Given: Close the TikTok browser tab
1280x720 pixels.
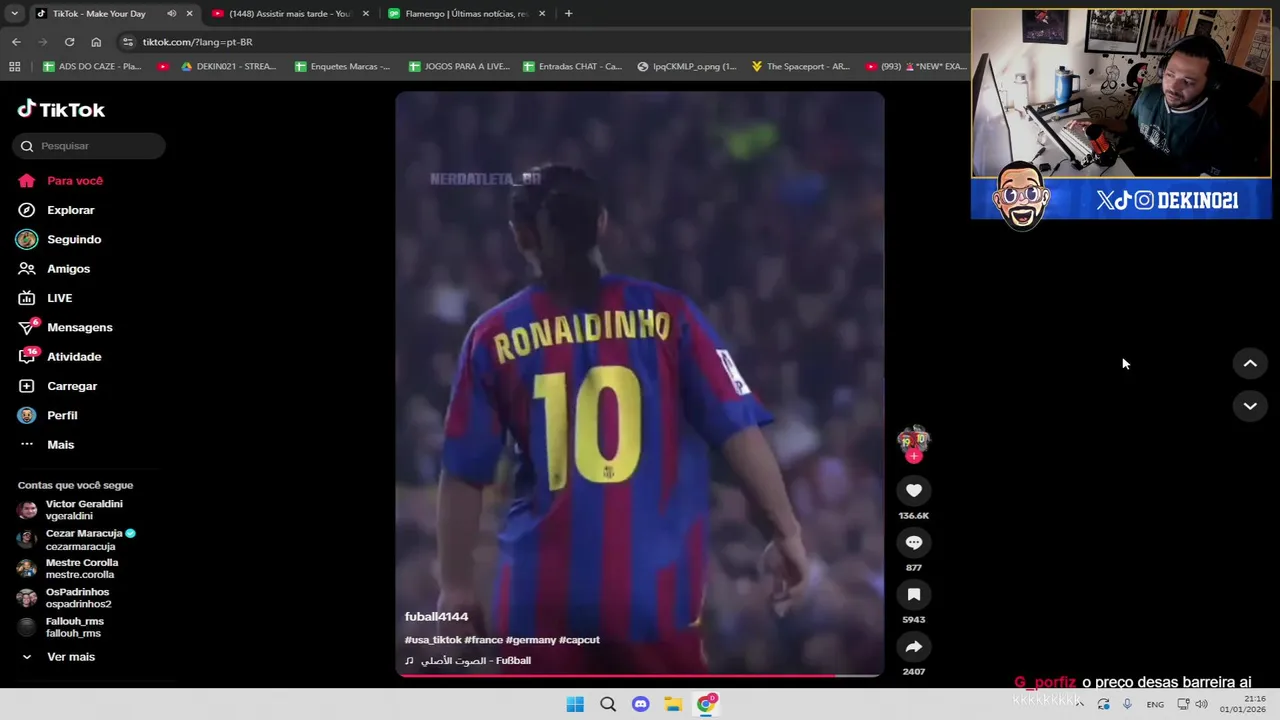Looking at the screenshot, I should point(189,14).
